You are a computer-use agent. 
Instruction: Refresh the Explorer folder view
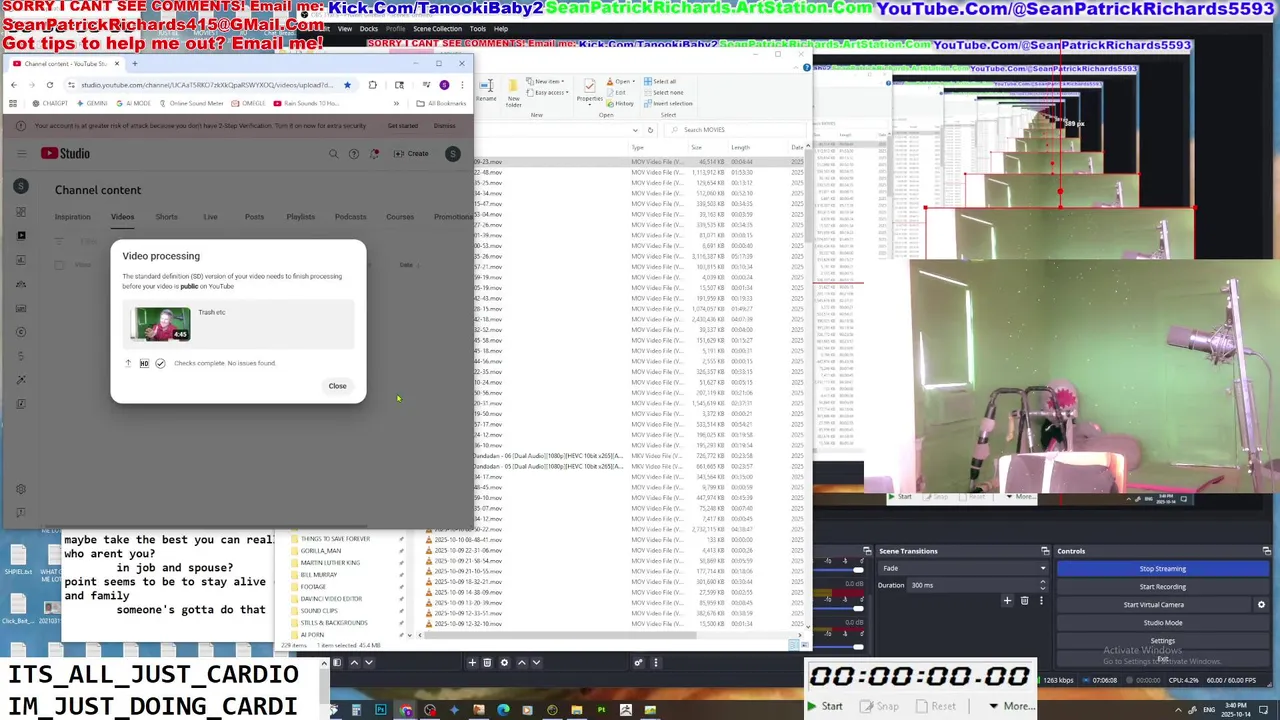(650, 130)
